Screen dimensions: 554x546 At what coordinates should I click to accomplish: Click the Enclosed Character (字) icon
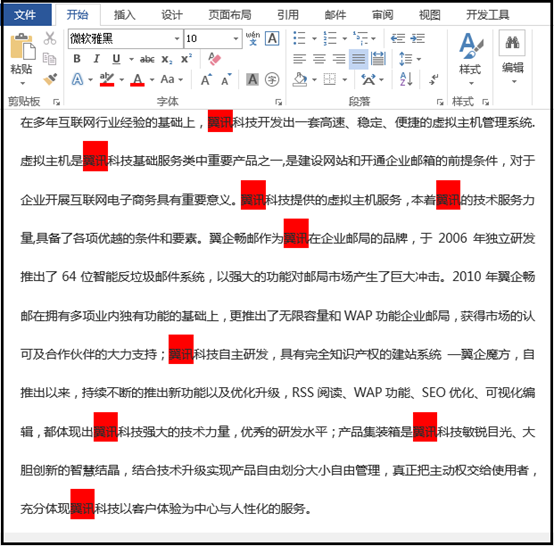coord(272,79)
